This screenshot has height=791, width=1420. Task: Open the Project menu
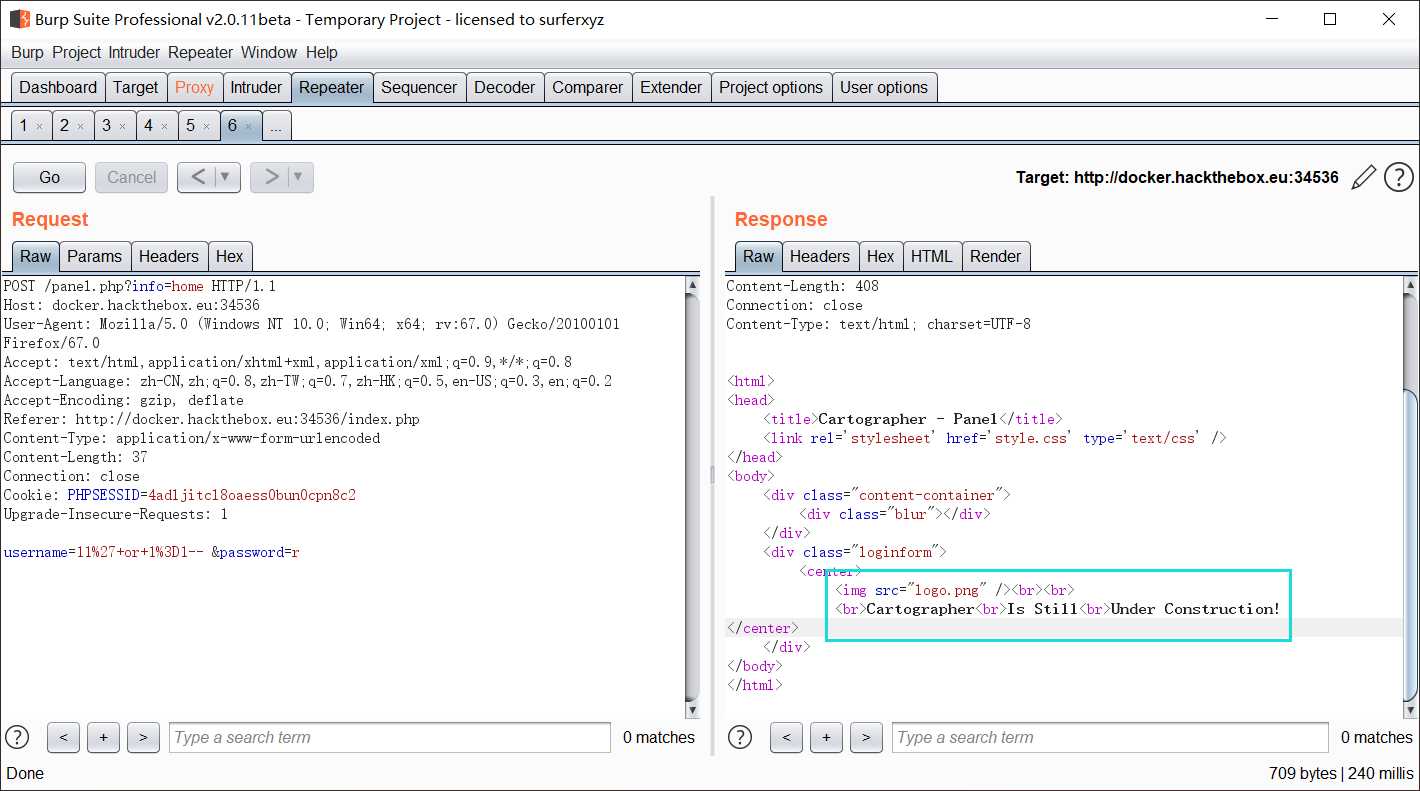[x=77, y=52]
